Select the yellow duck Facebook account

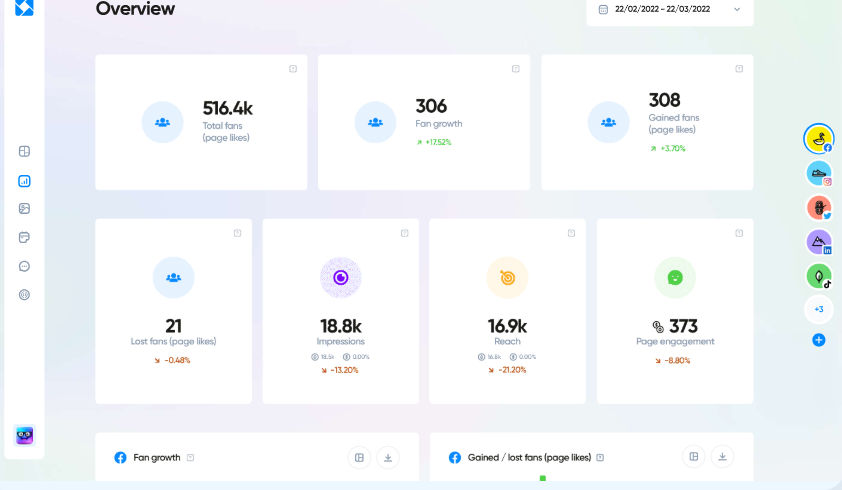pyautogui.click(x=818, y=139)
